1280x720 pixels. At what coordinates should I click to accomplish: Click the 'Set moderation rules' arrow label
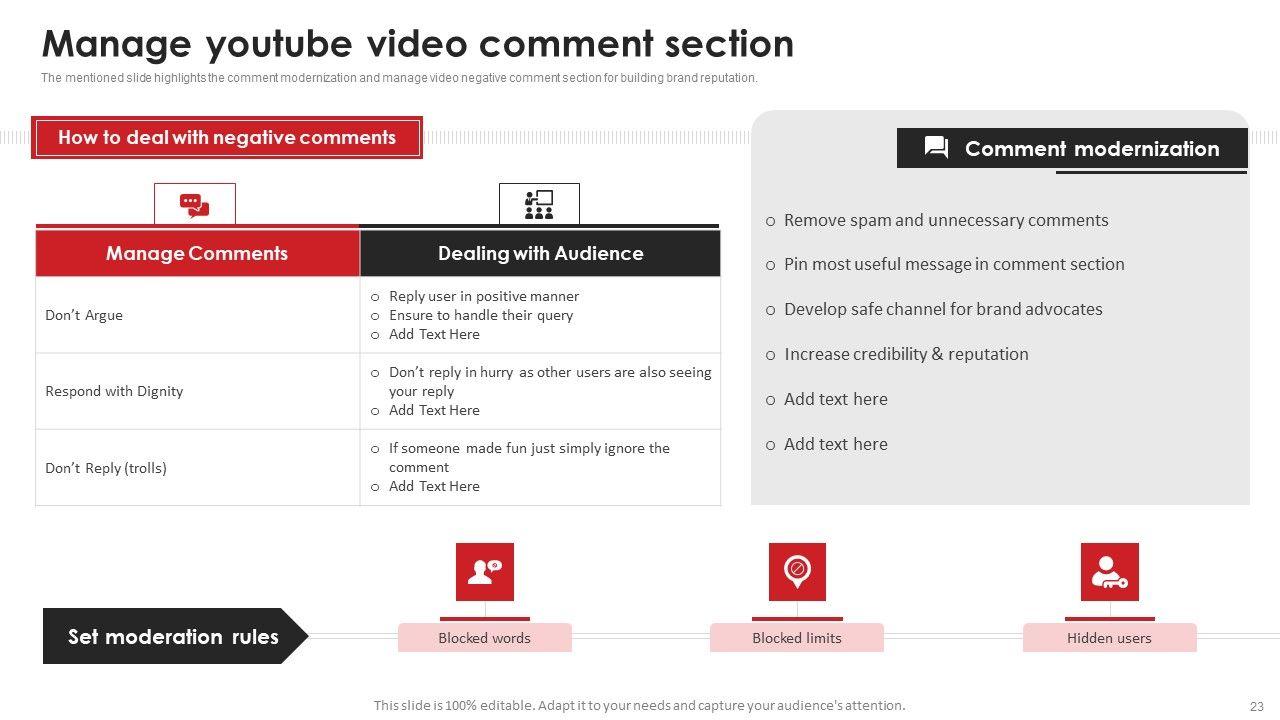tap(174, 636)
